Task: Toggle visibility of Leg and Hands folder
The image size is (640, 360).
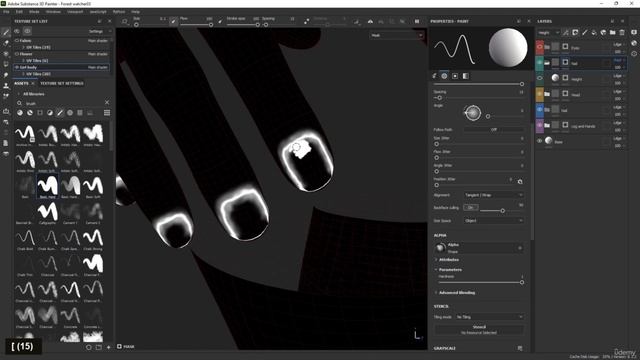Action: (x=540, y=126)
